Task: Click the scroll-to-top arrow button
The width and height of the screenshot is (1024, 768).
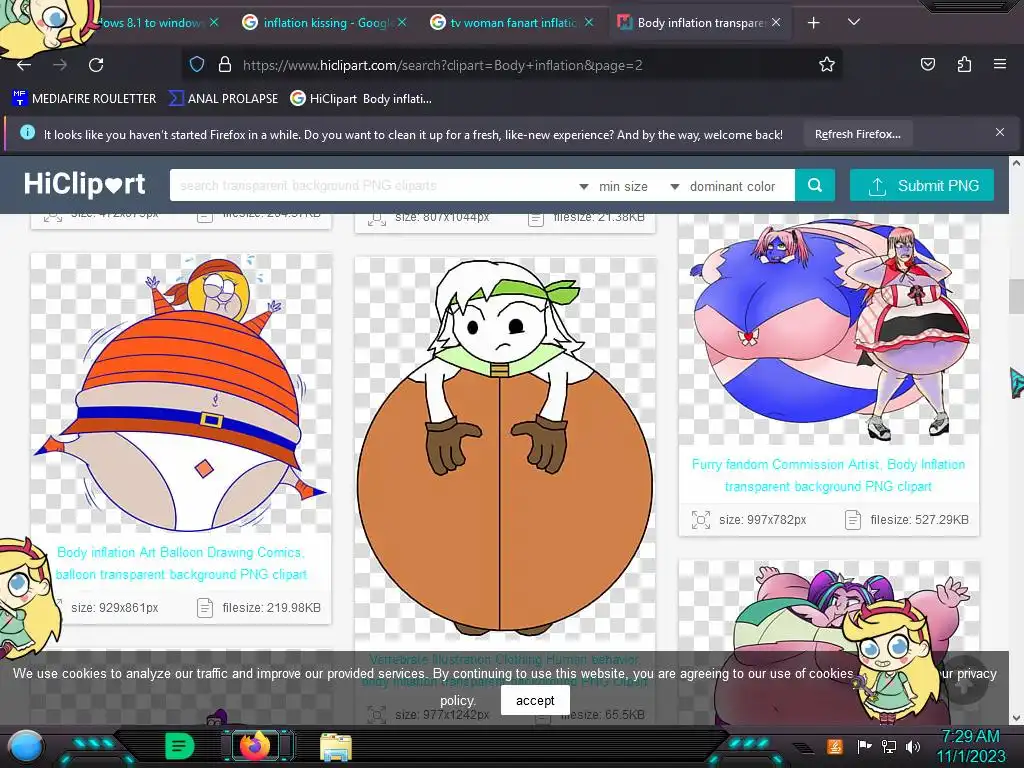Action: click(965, 680)
